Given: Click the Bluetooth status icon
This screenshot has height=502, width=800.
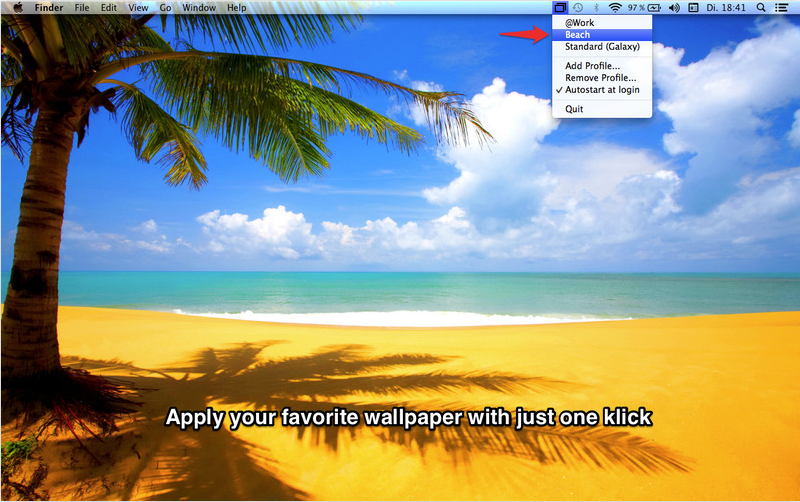Looking at the screenshot, I should (x=596, y=7).
